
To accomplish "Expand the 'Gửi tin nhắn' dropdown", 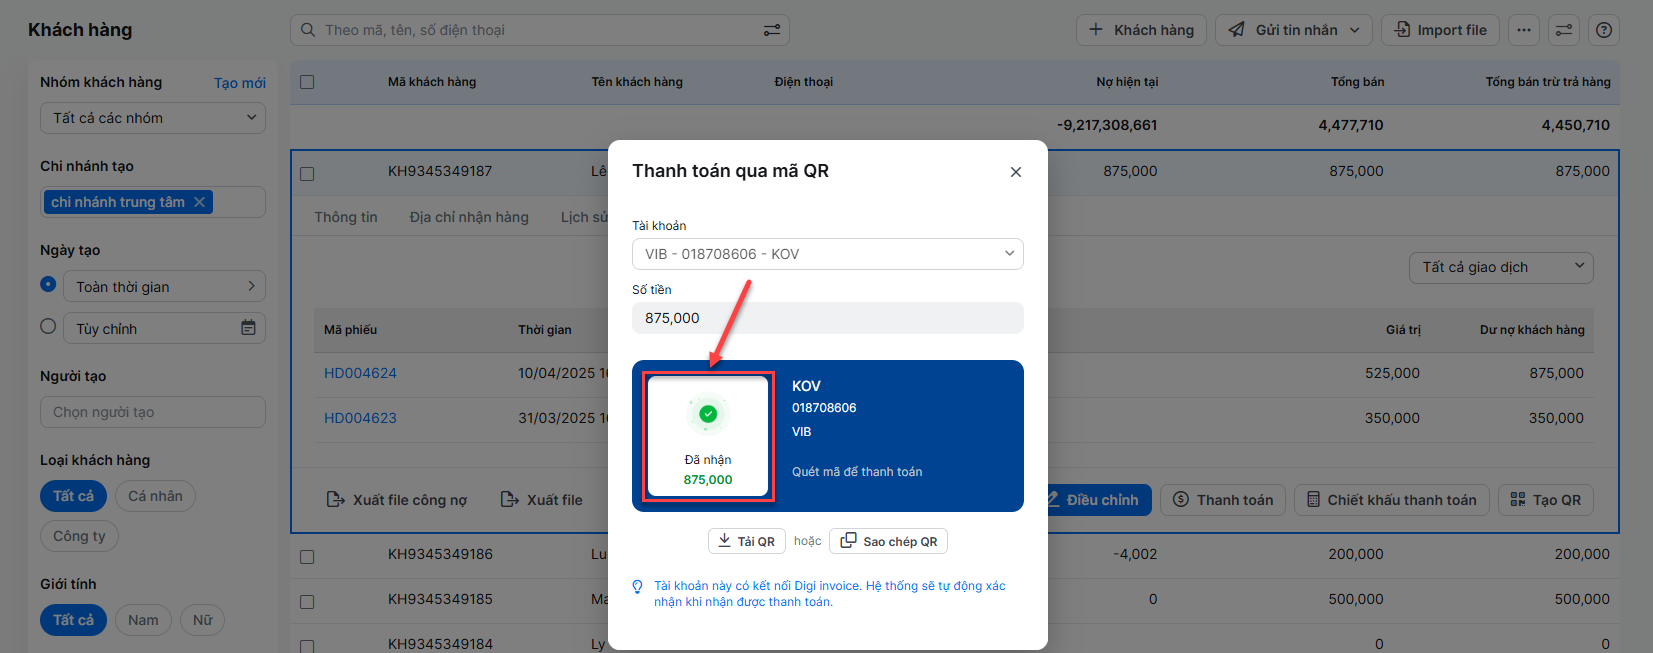I will 1294,30.
